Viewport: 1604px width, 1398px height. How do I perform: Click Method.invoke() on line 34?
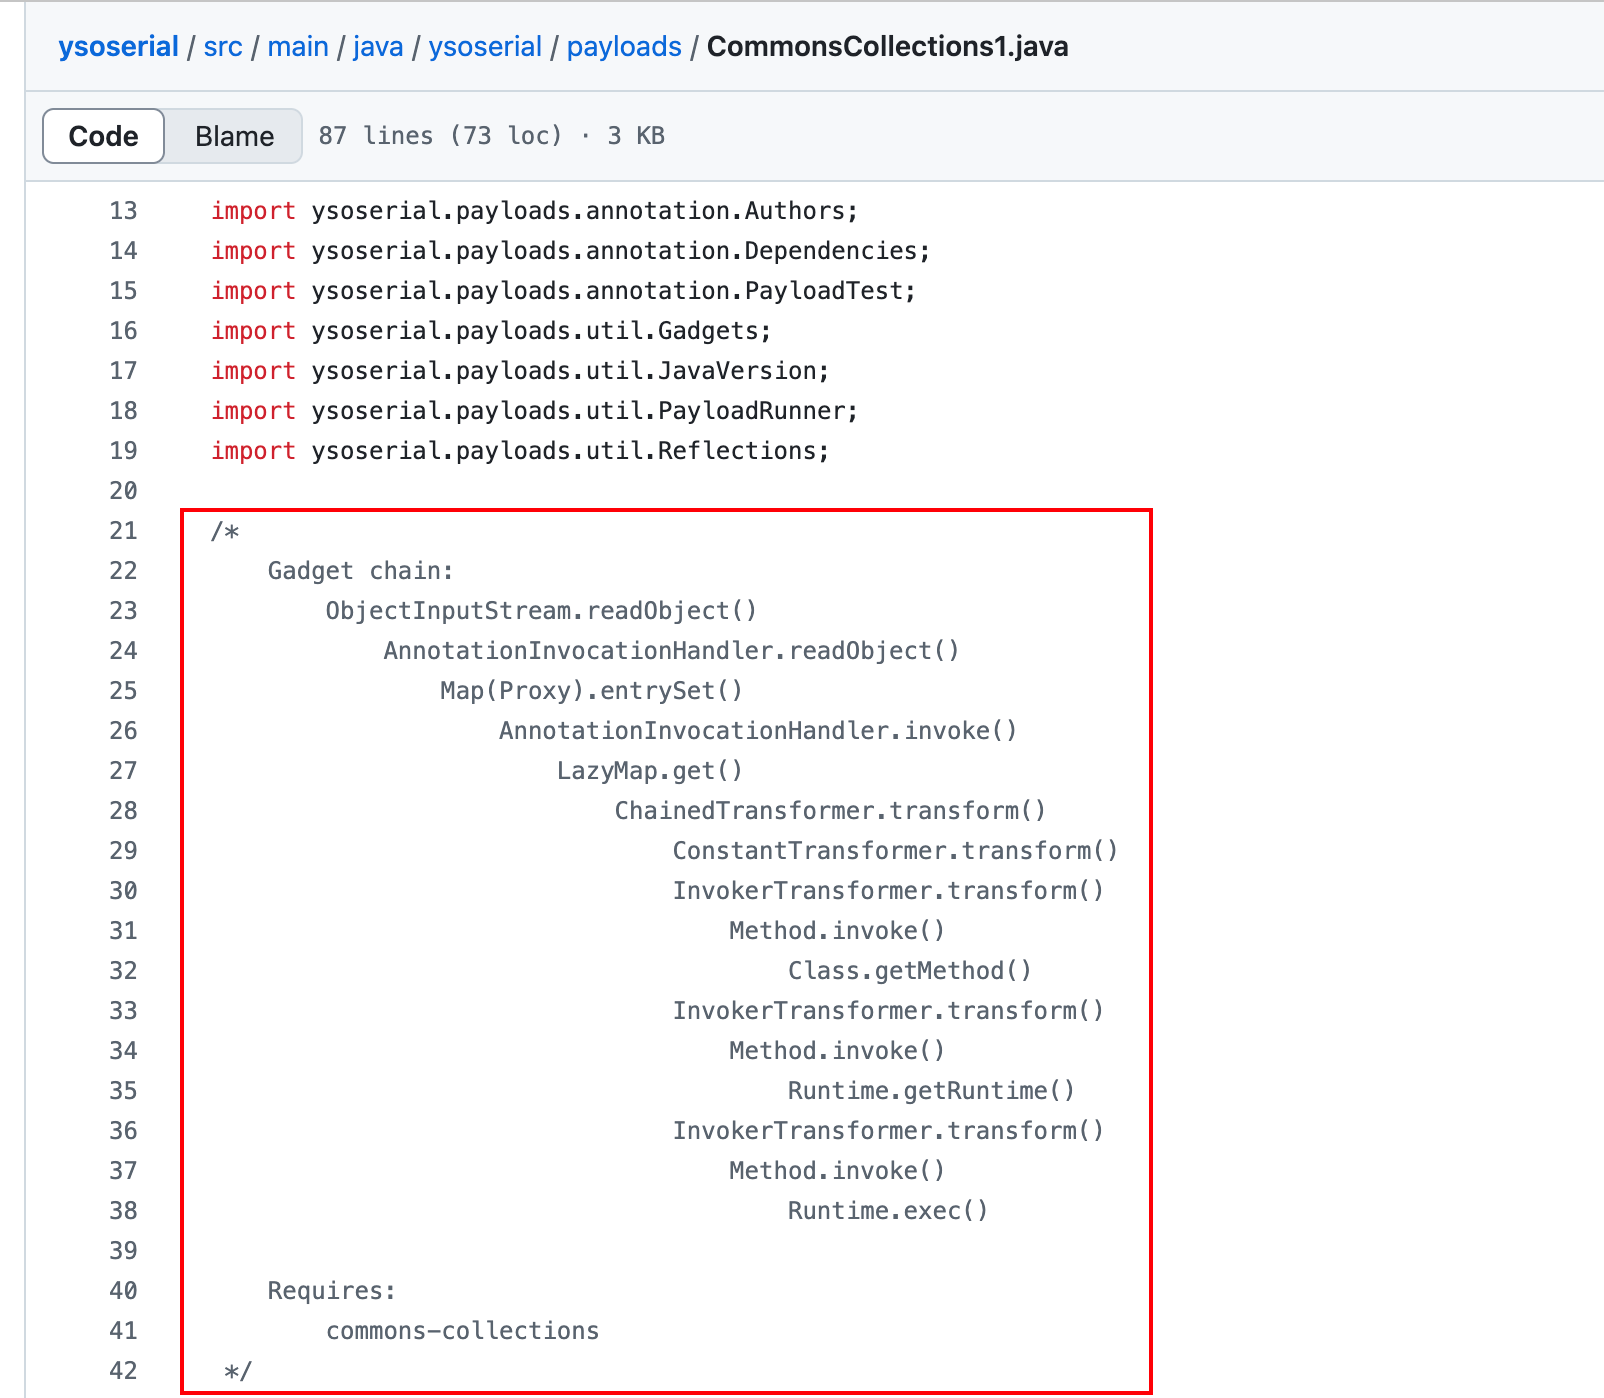[x=837, y=1051]
